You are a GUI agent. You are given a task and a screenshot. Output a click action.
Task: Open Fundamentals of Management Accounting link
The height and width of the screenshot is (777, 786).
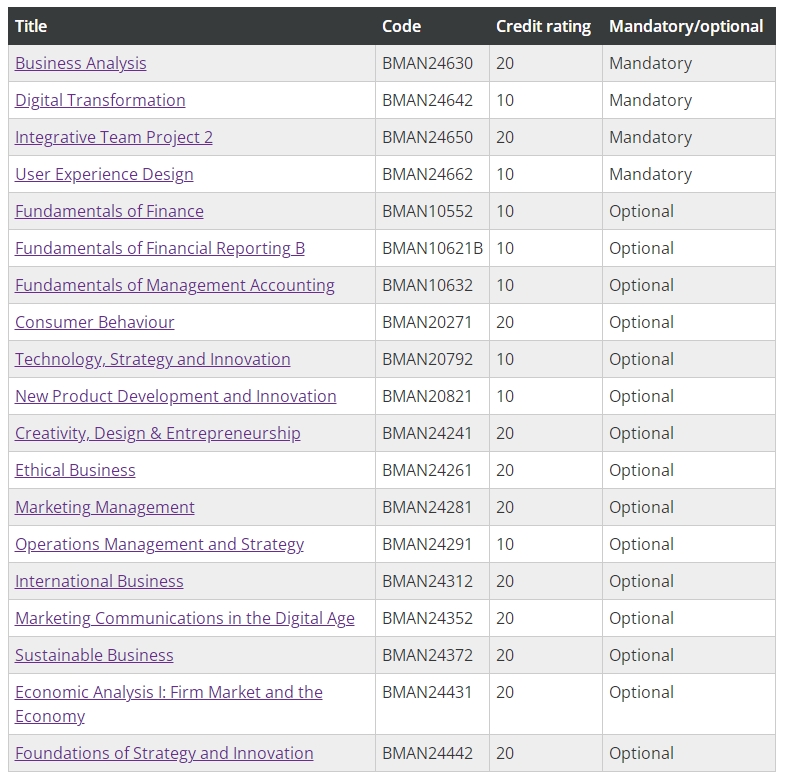175,285
